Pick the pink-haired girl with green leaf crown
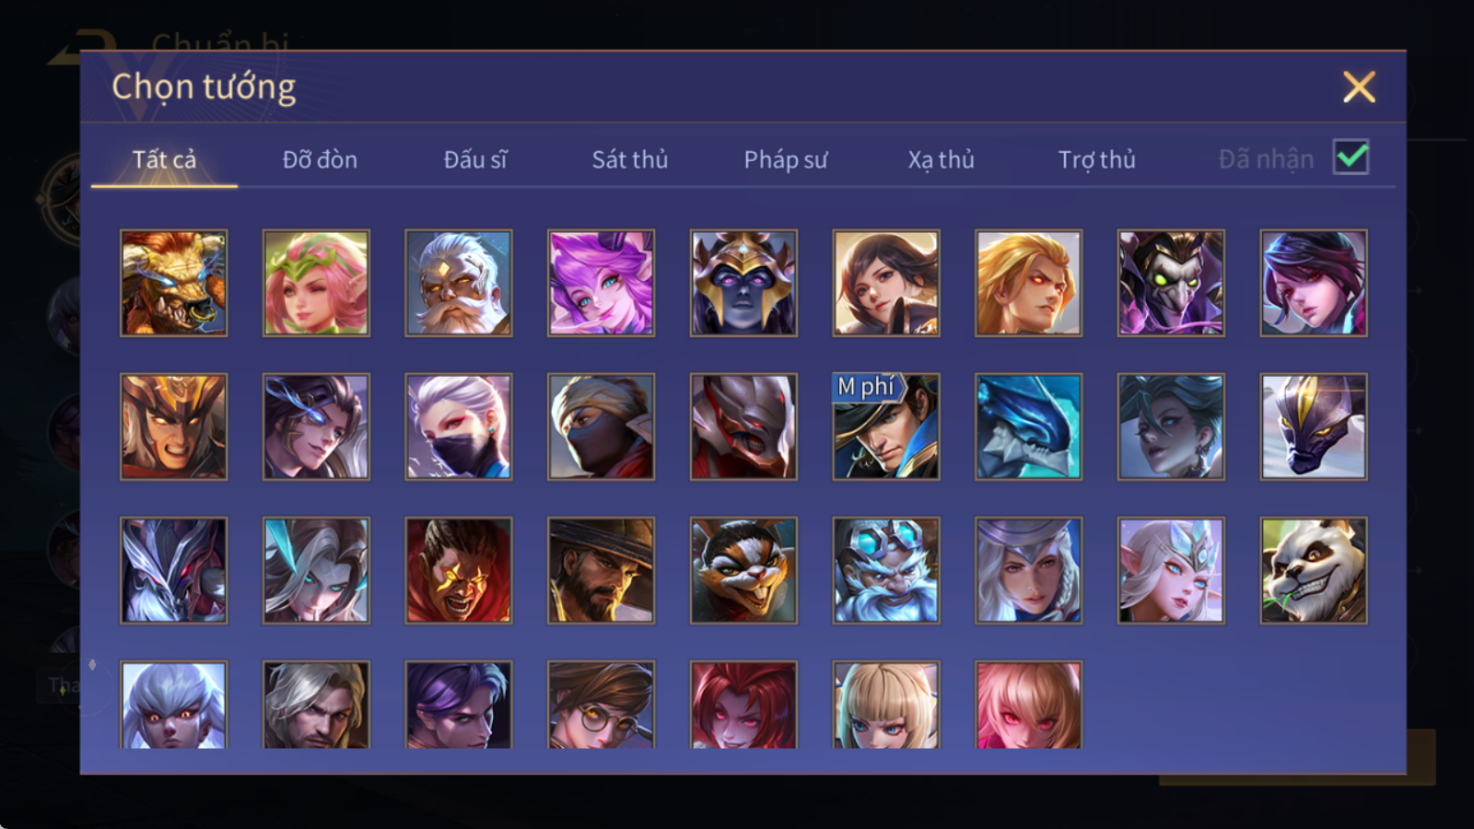 (x=316, y=283)
